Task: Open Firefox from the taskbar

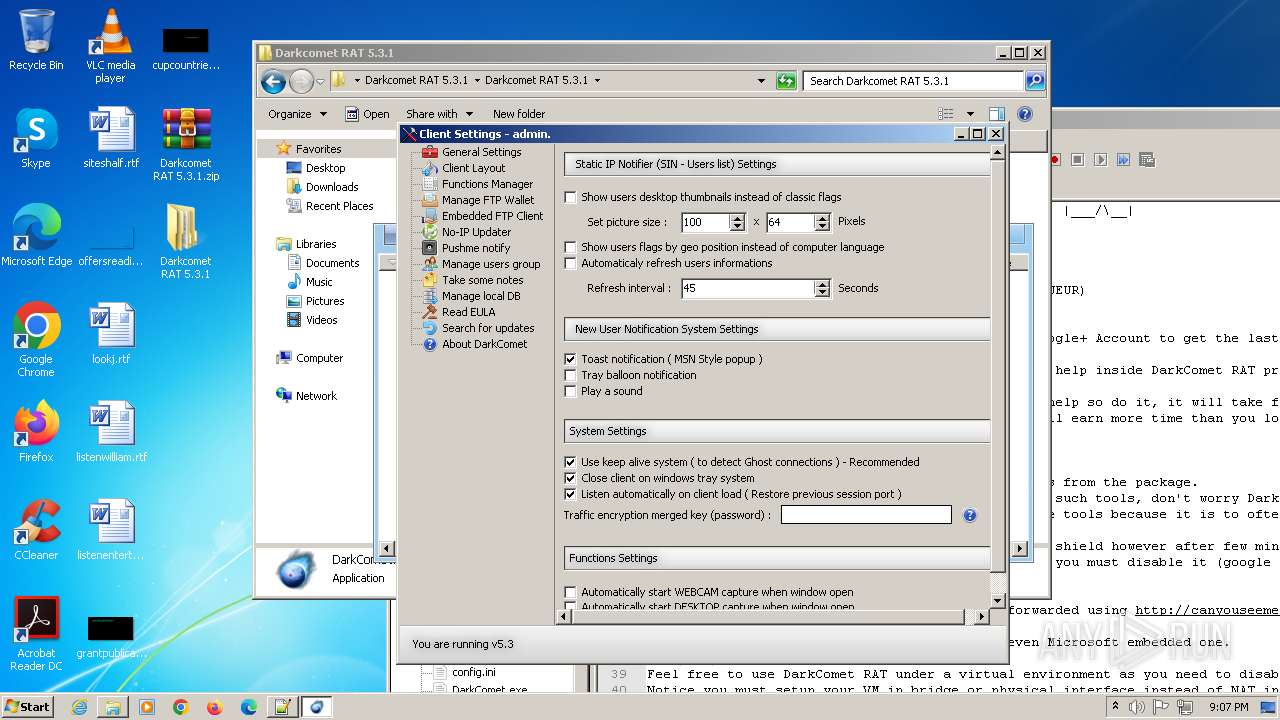Action: 214,707
